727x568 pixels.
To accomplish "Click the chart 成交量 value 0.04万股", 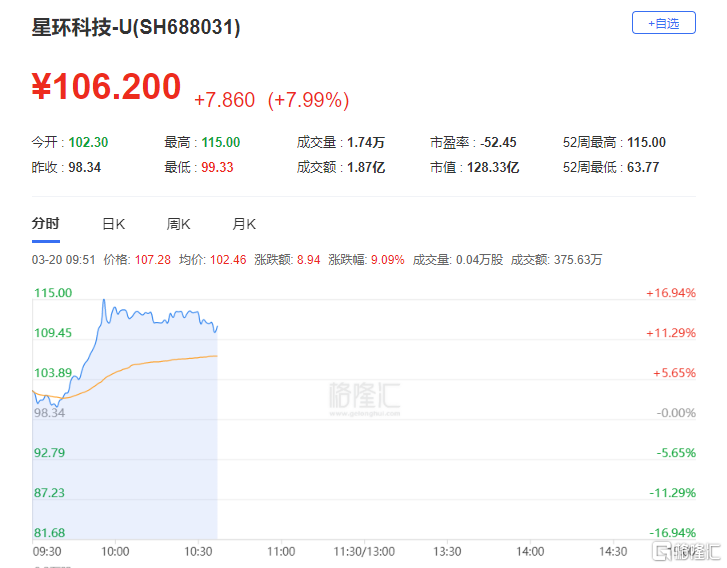I will [479, 259].
